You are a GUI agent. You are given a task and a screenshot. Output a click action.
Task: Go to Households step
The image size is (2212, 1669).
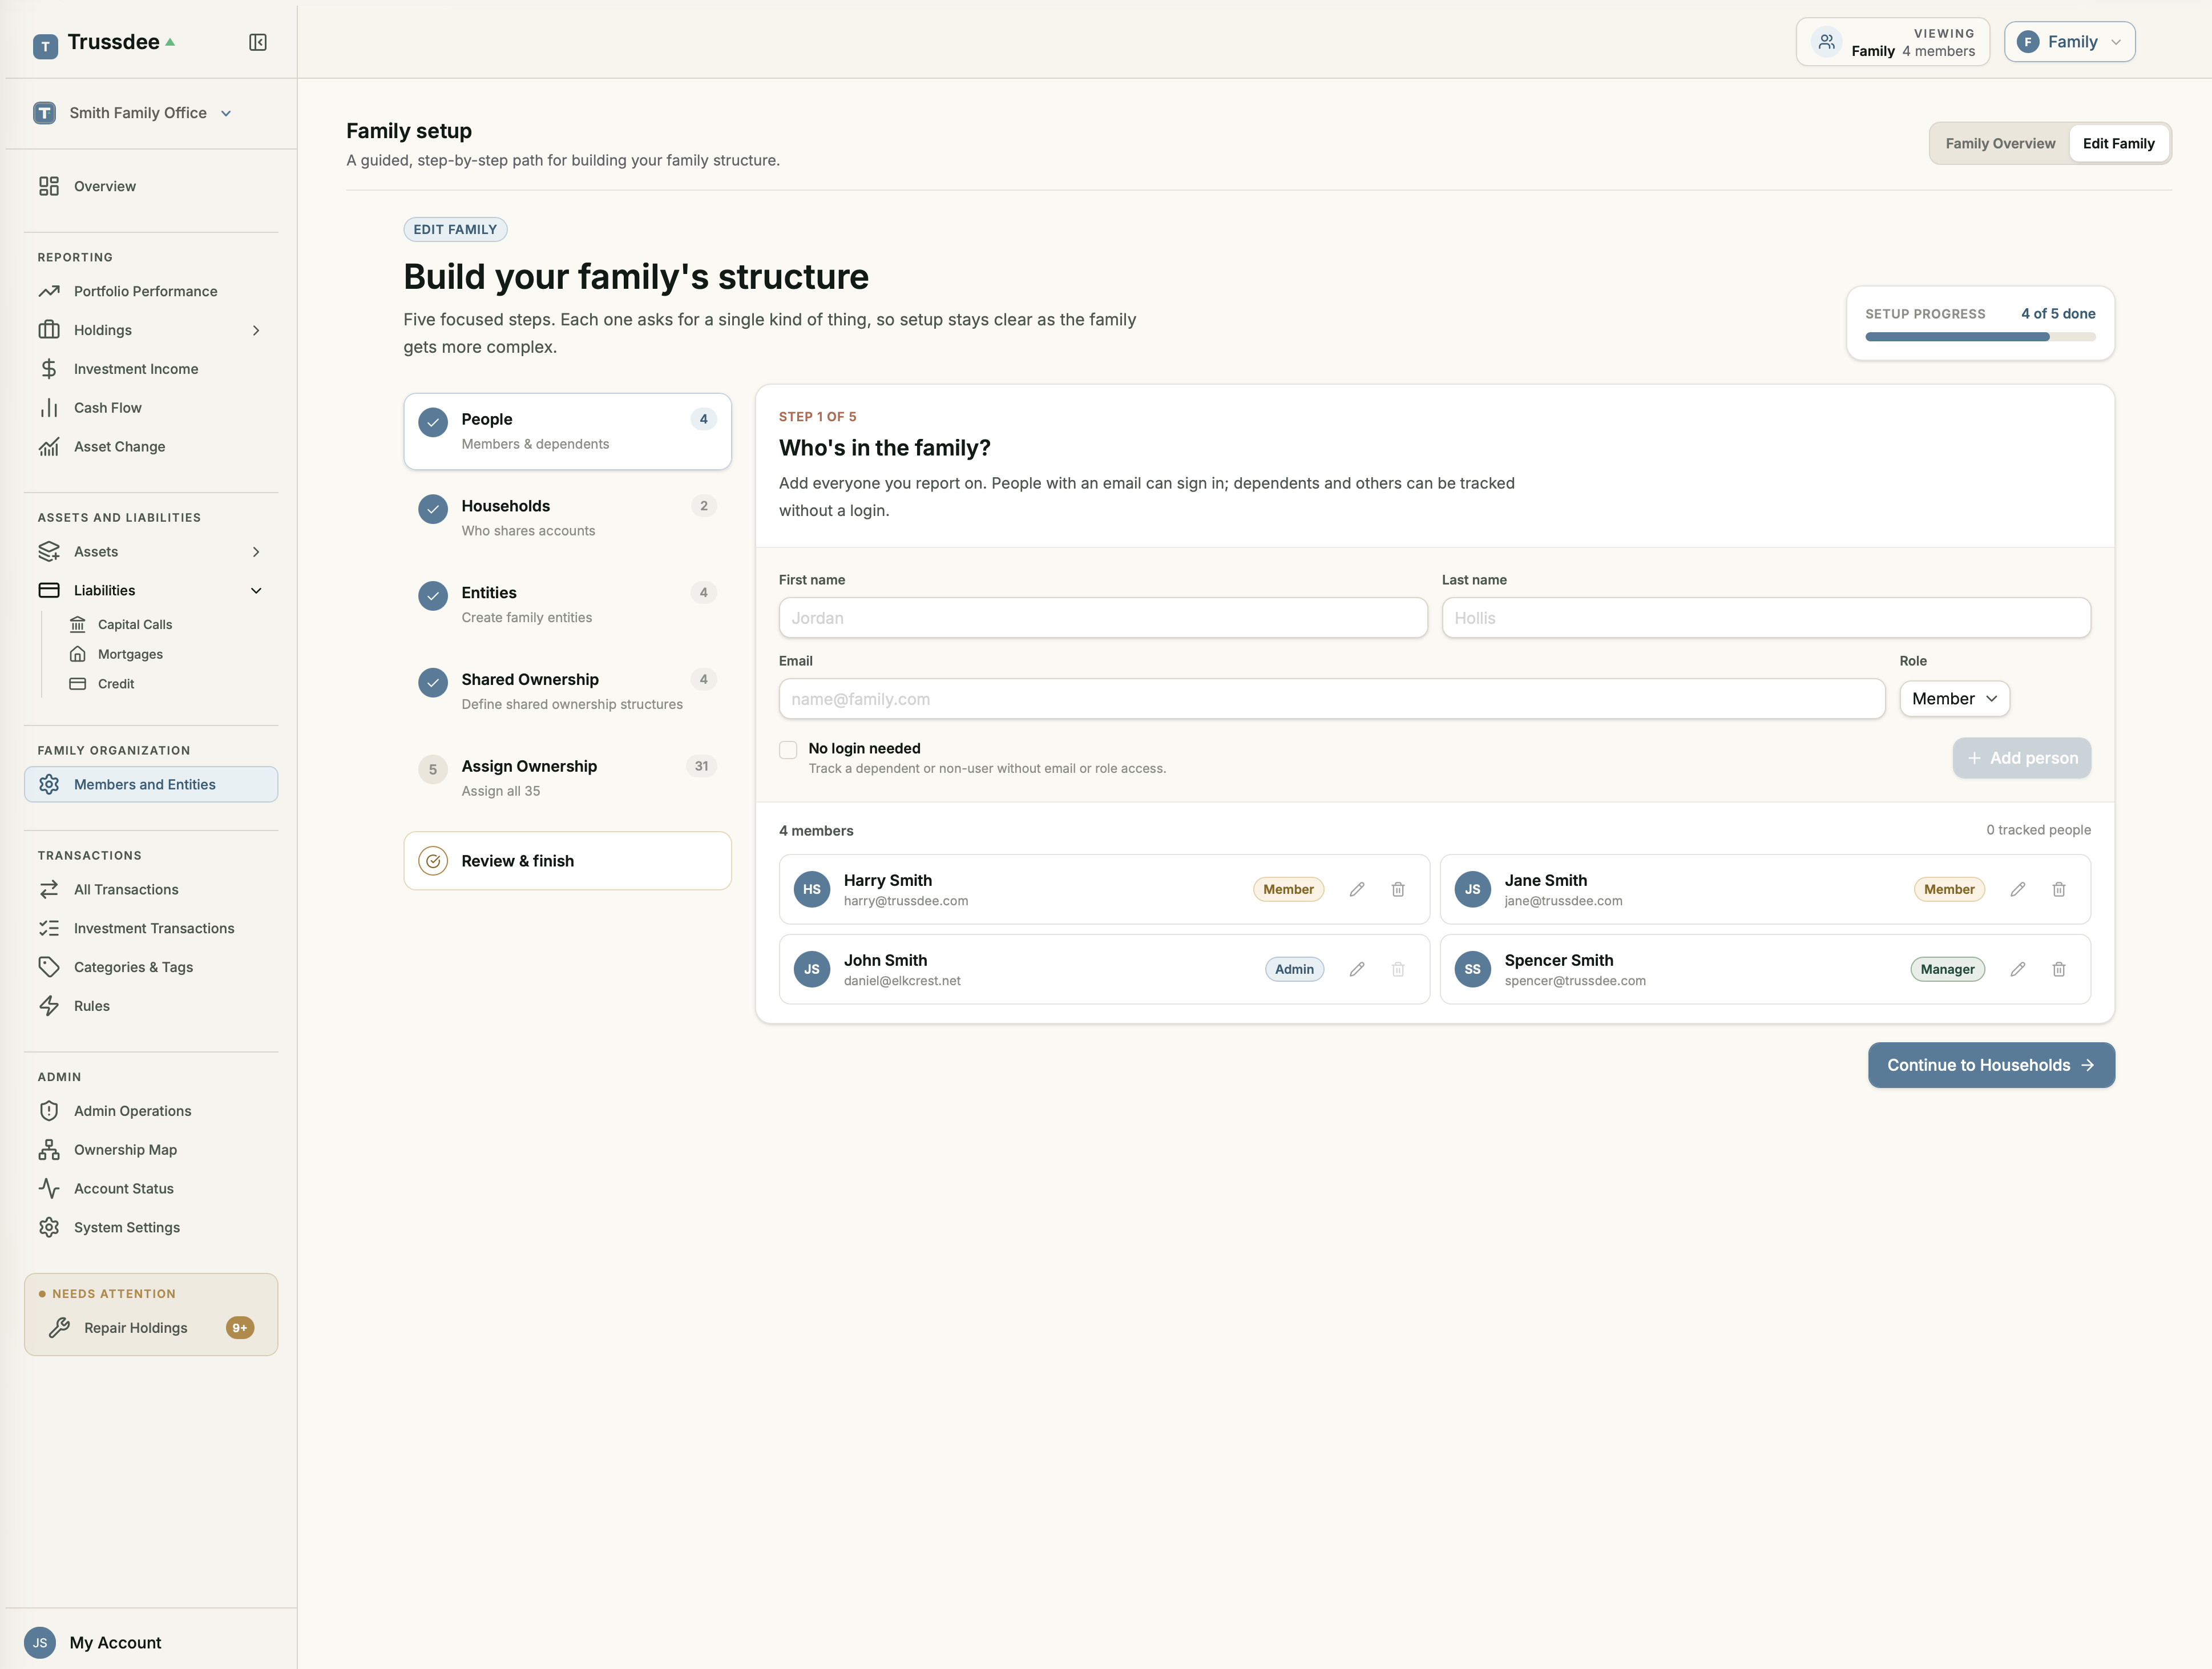coord(567,518)
